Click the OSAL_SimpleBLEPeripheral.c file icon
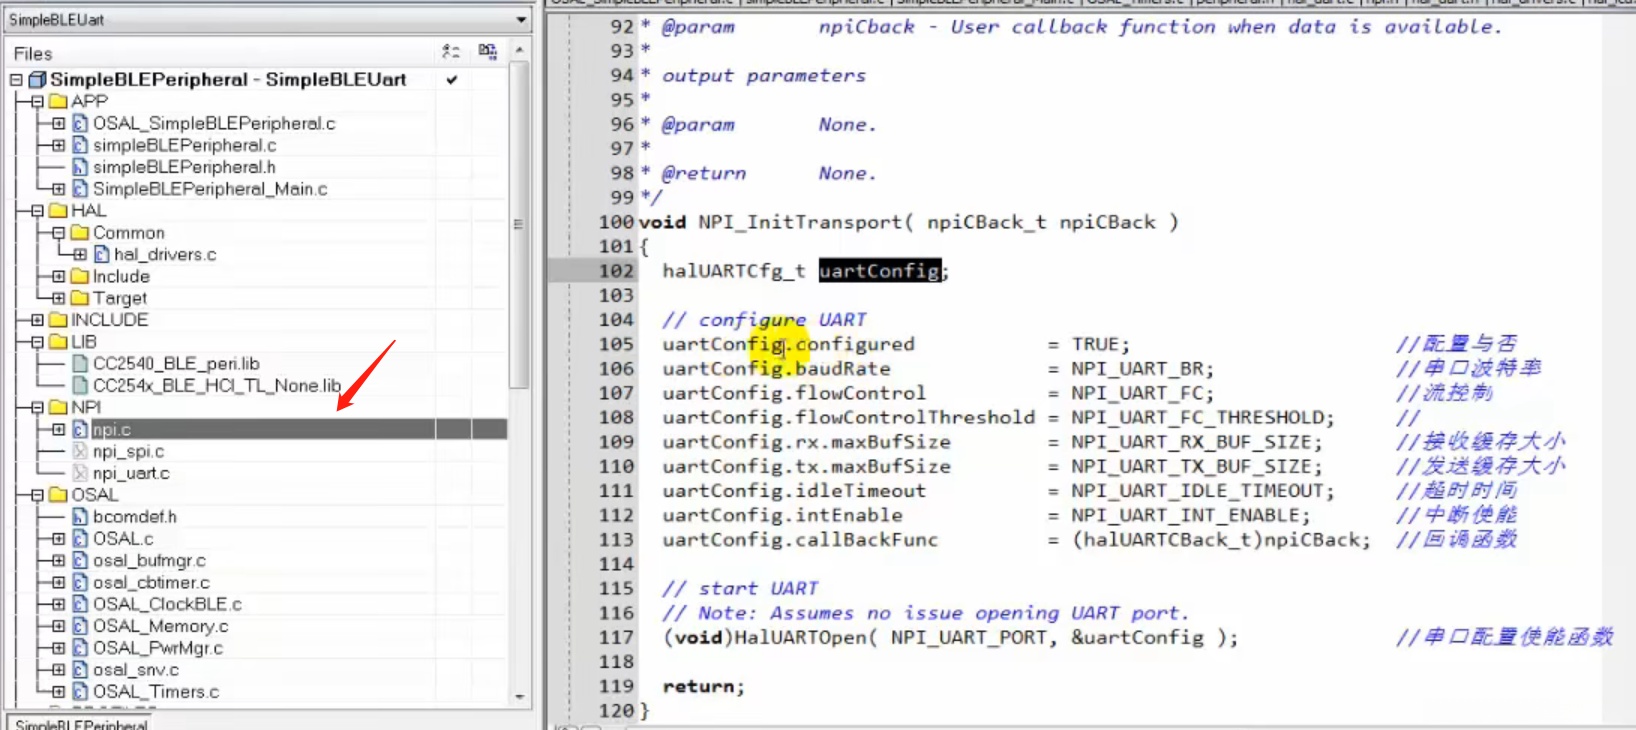This screenshot has height=730, width=1636. pos(80,123)
